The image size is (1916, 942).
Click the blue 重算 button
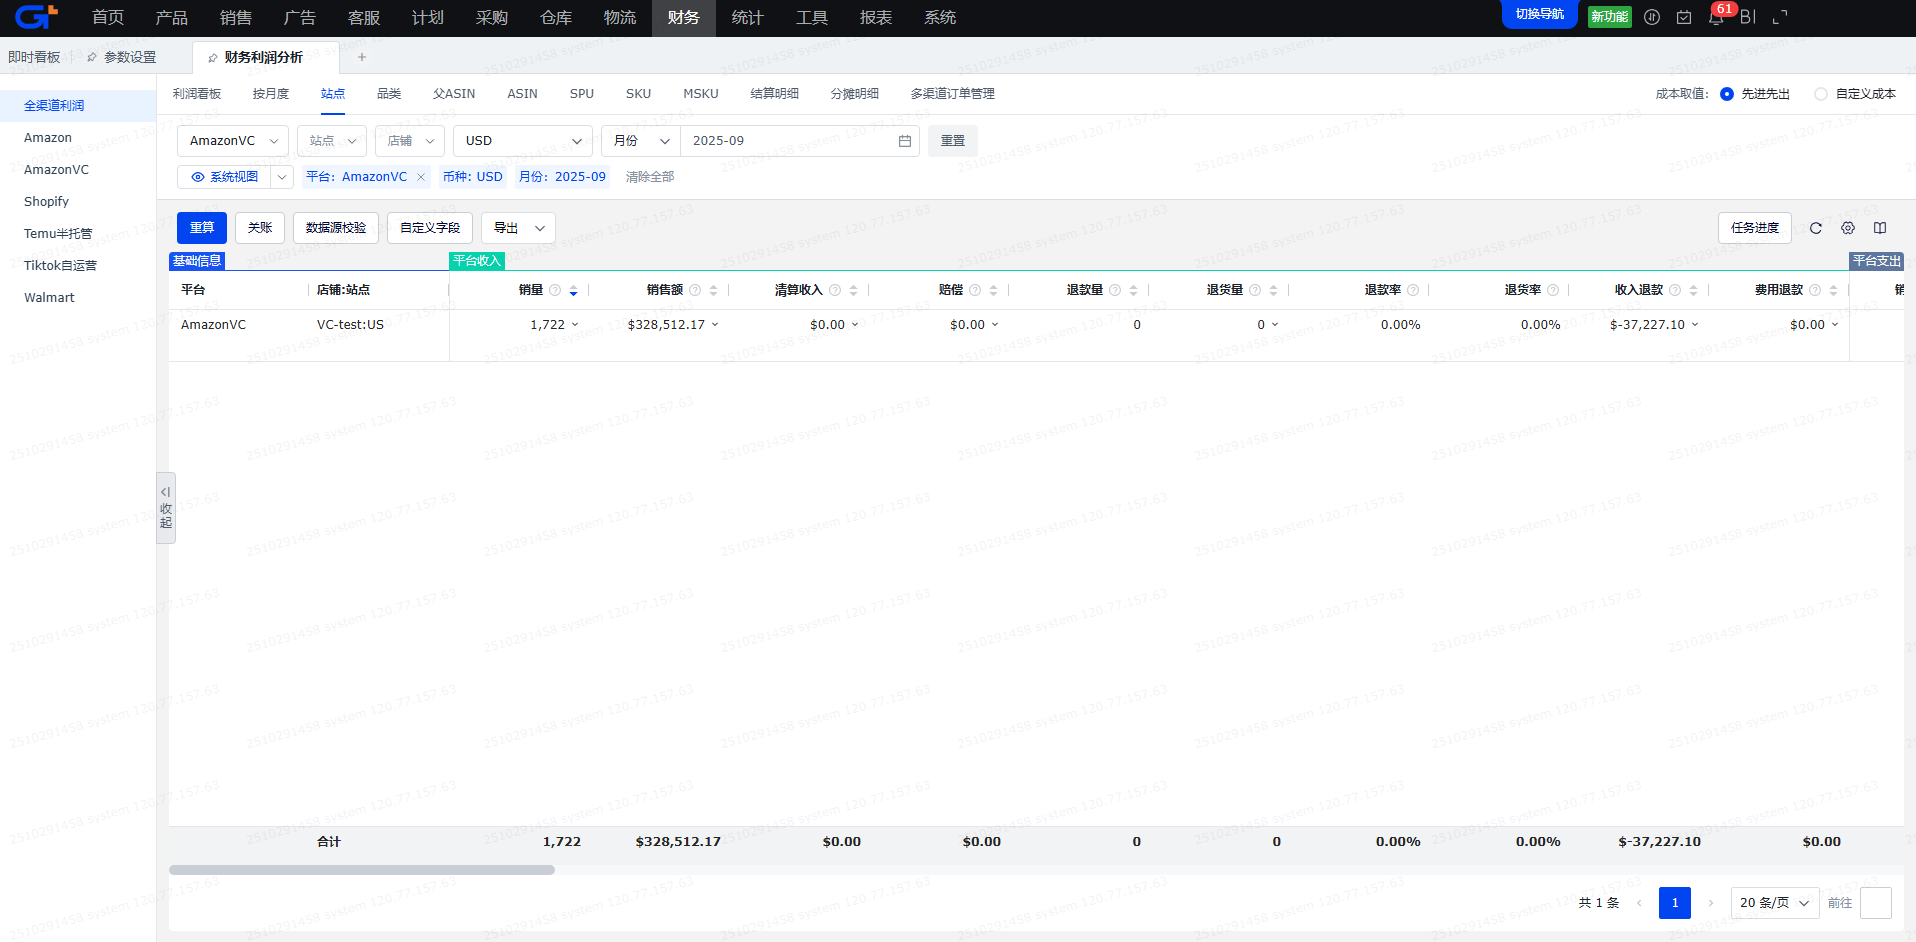pyautogui.click(x=202, y=228)
